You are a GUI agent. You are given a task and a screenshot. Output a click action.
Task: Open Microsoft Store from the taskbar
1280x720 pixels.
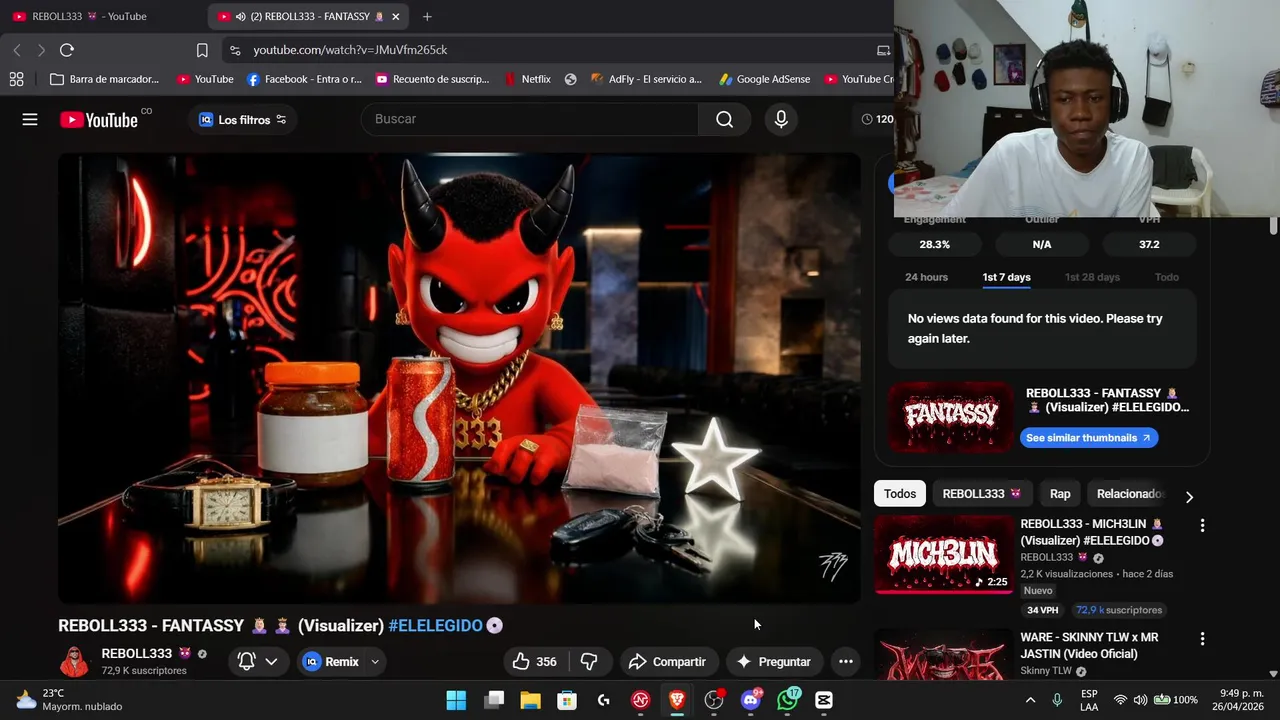tap(567, 700)
